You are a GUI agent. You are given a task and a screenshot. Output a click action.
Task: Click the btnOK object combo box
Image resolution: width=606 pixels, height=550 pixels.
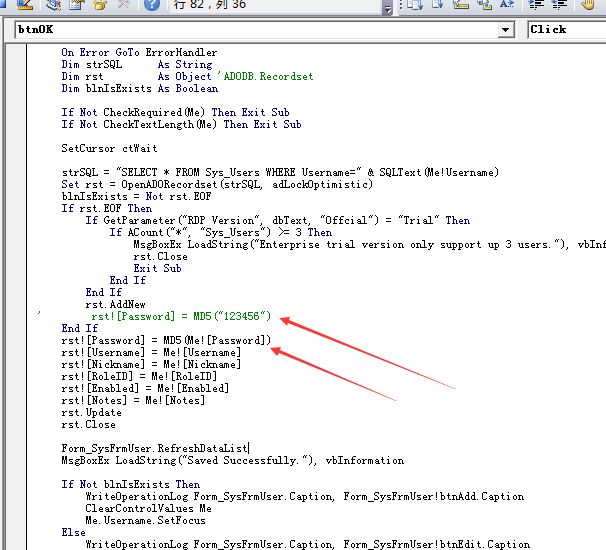click(265, 29)
